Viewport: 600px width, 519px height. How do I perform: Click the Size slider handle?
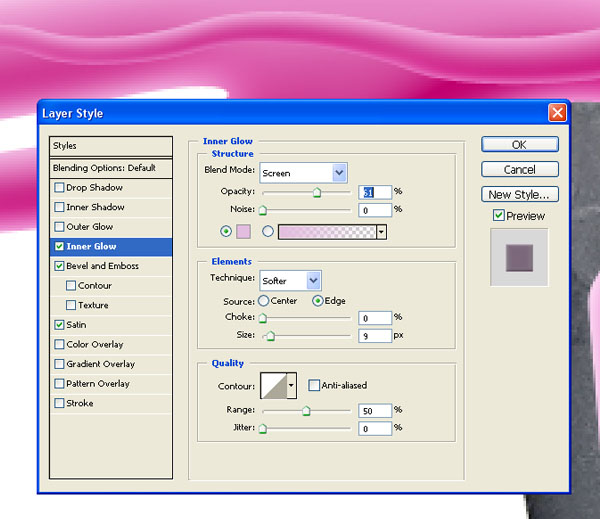pyautogui.click(x=271, y=336)
